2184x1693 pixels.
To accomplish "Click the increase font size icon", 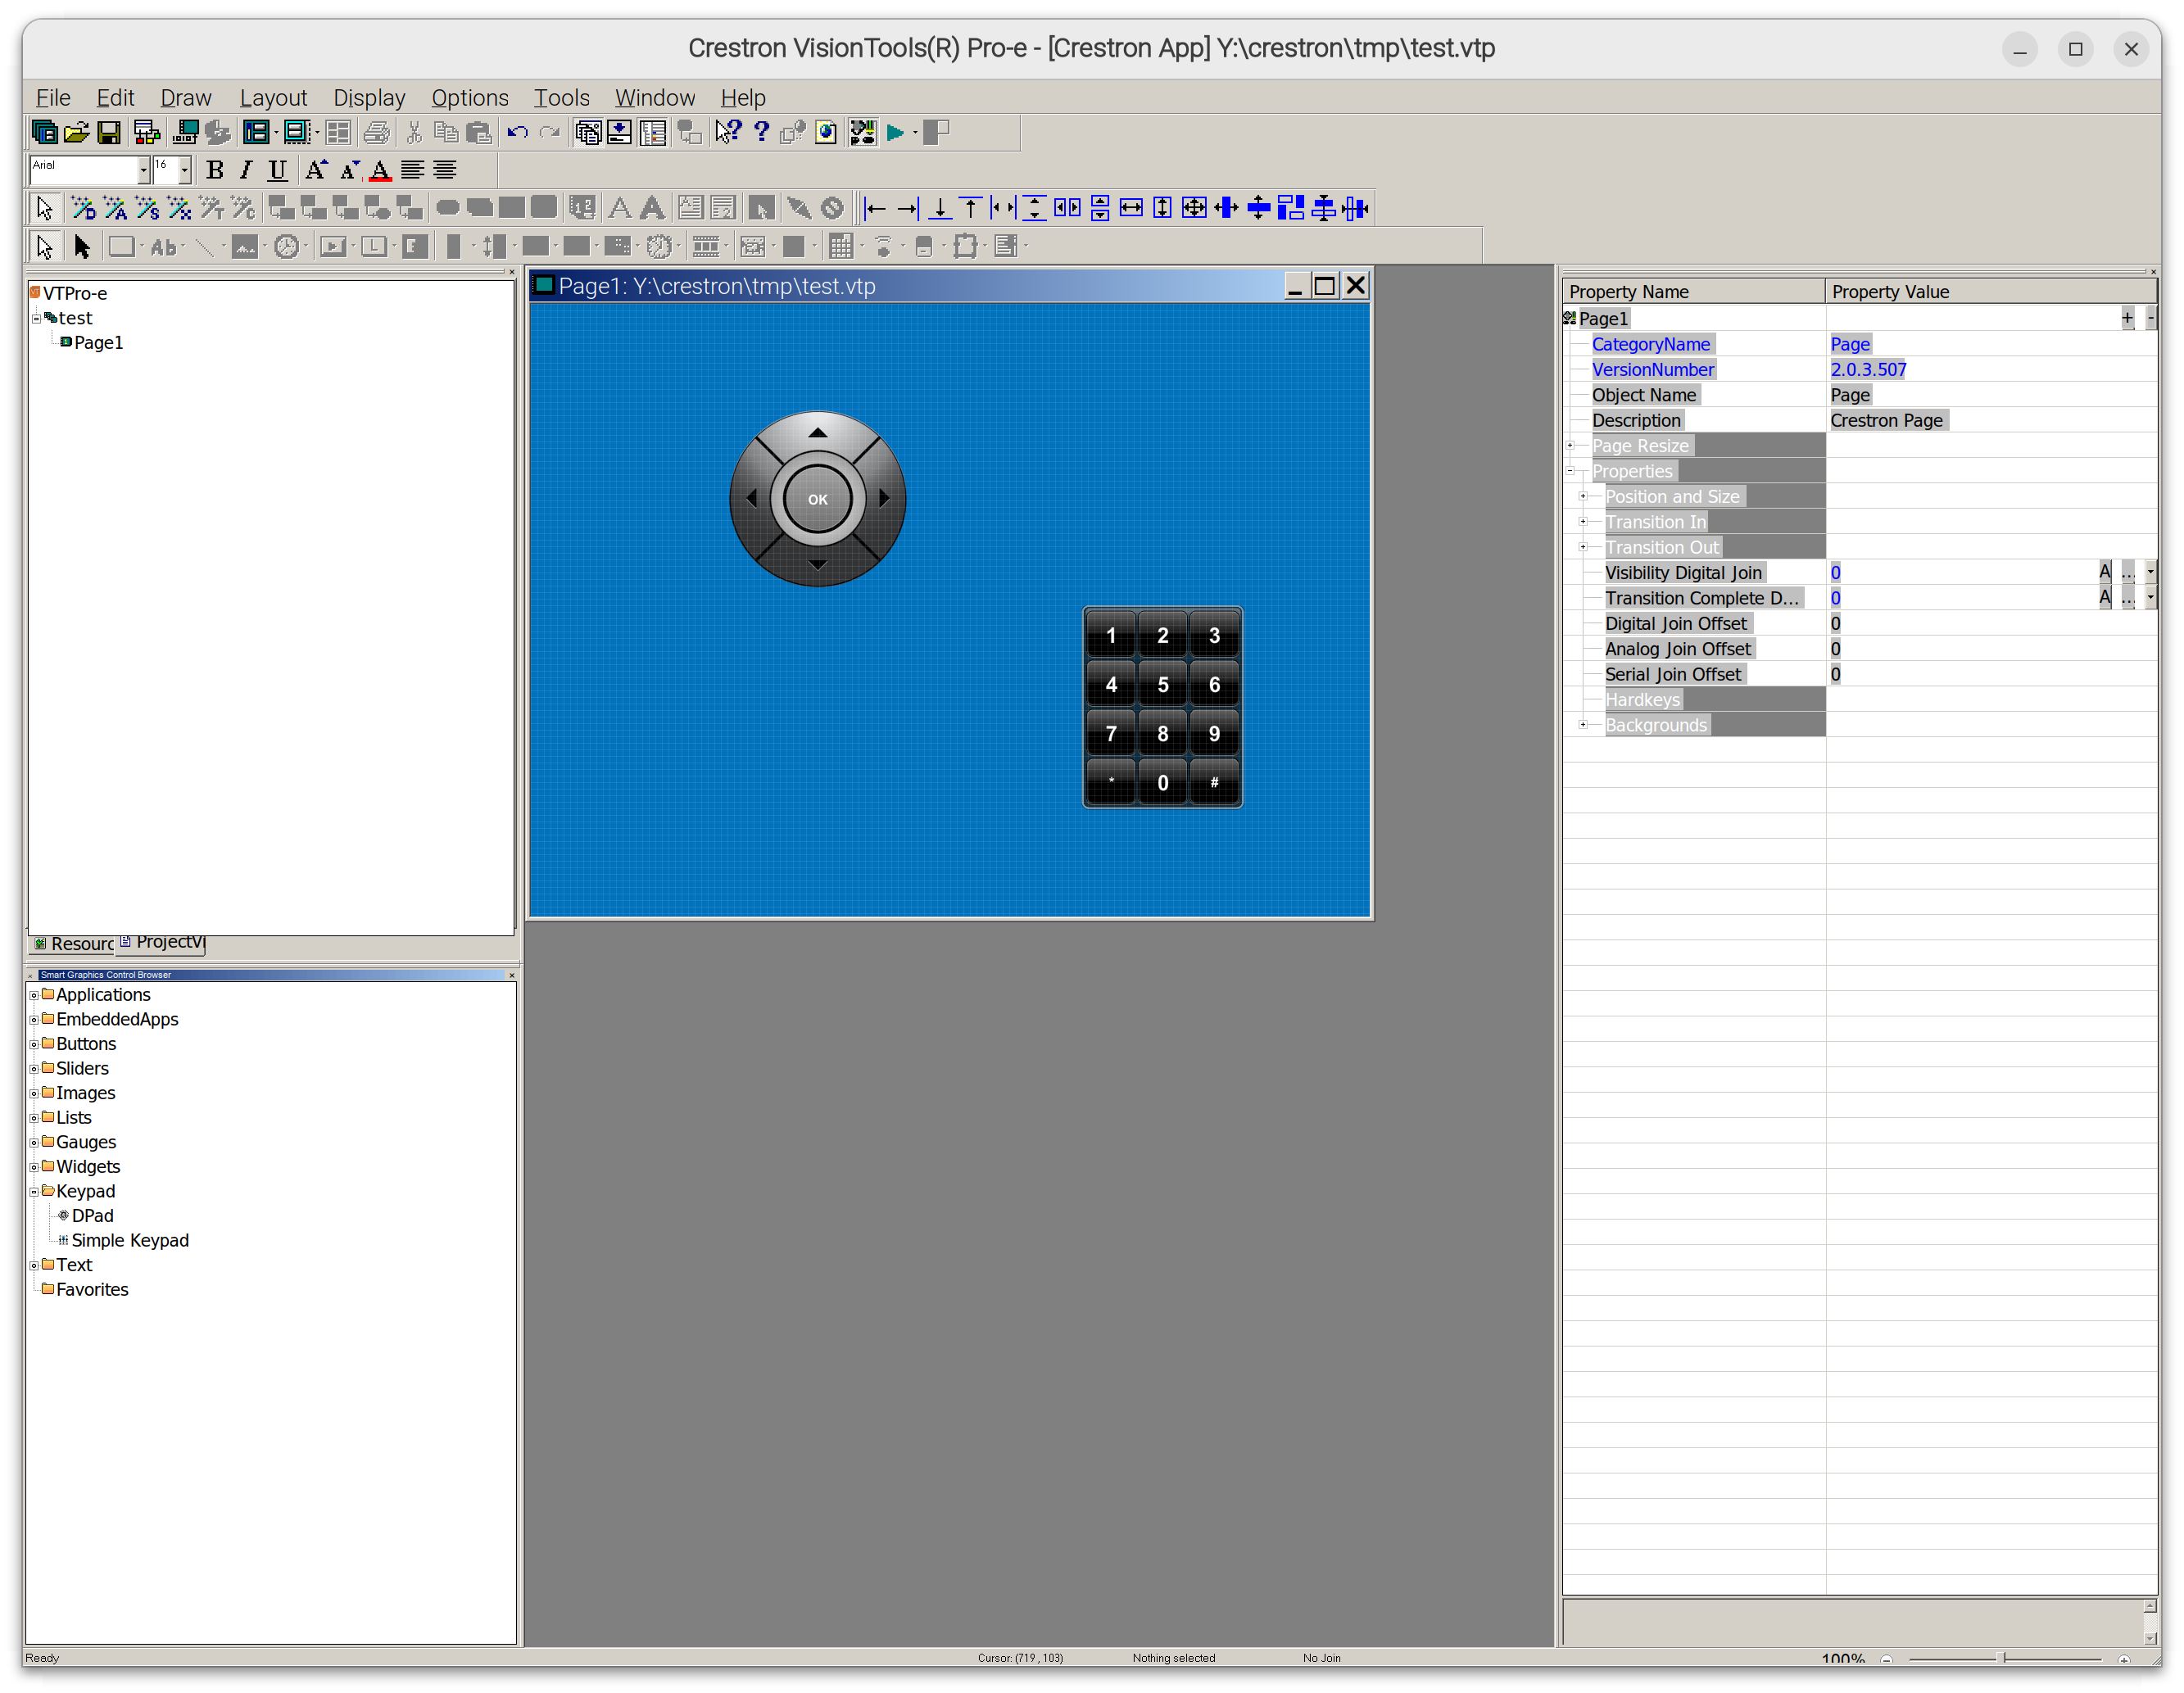I will (316, 171).
